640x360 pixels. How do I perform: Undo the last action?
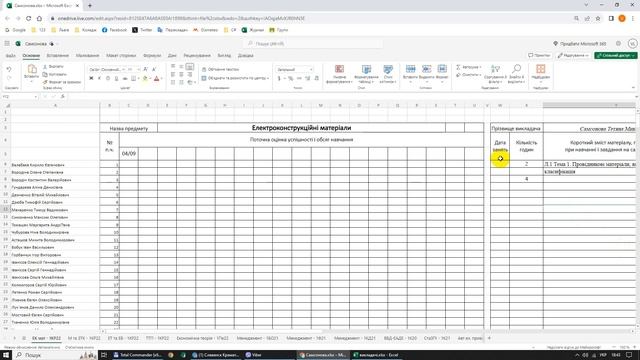click(9, 69)
